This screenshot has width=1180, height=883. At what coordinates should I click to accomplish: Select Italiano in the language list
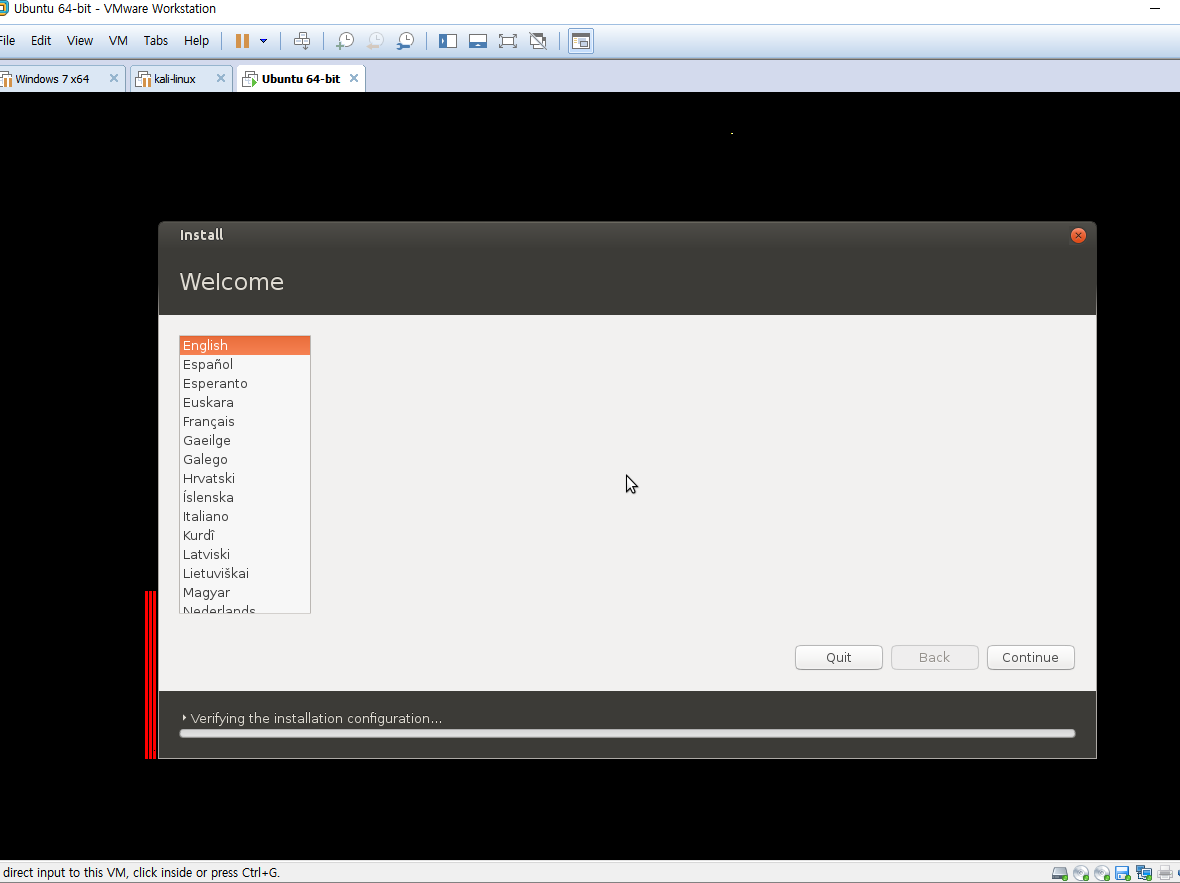pos(245,516)
